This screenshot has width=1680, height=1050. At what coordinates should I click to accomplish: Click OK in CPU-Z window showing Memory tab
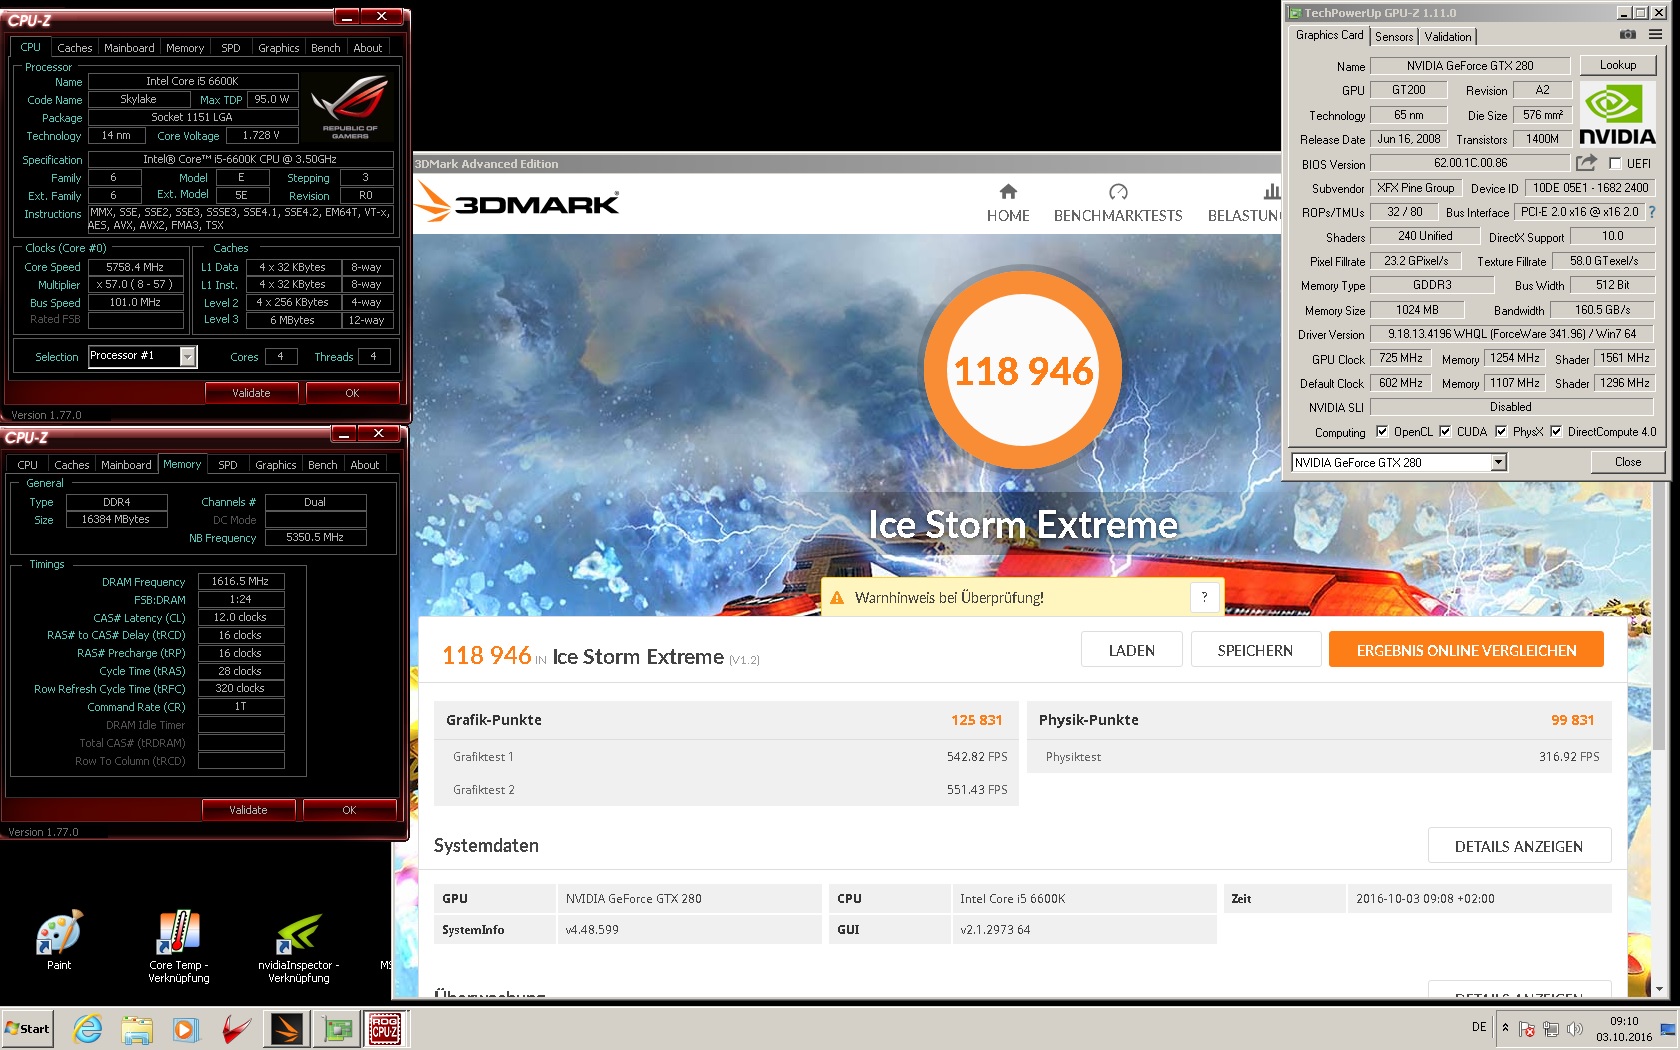click(x=349, y=810)
